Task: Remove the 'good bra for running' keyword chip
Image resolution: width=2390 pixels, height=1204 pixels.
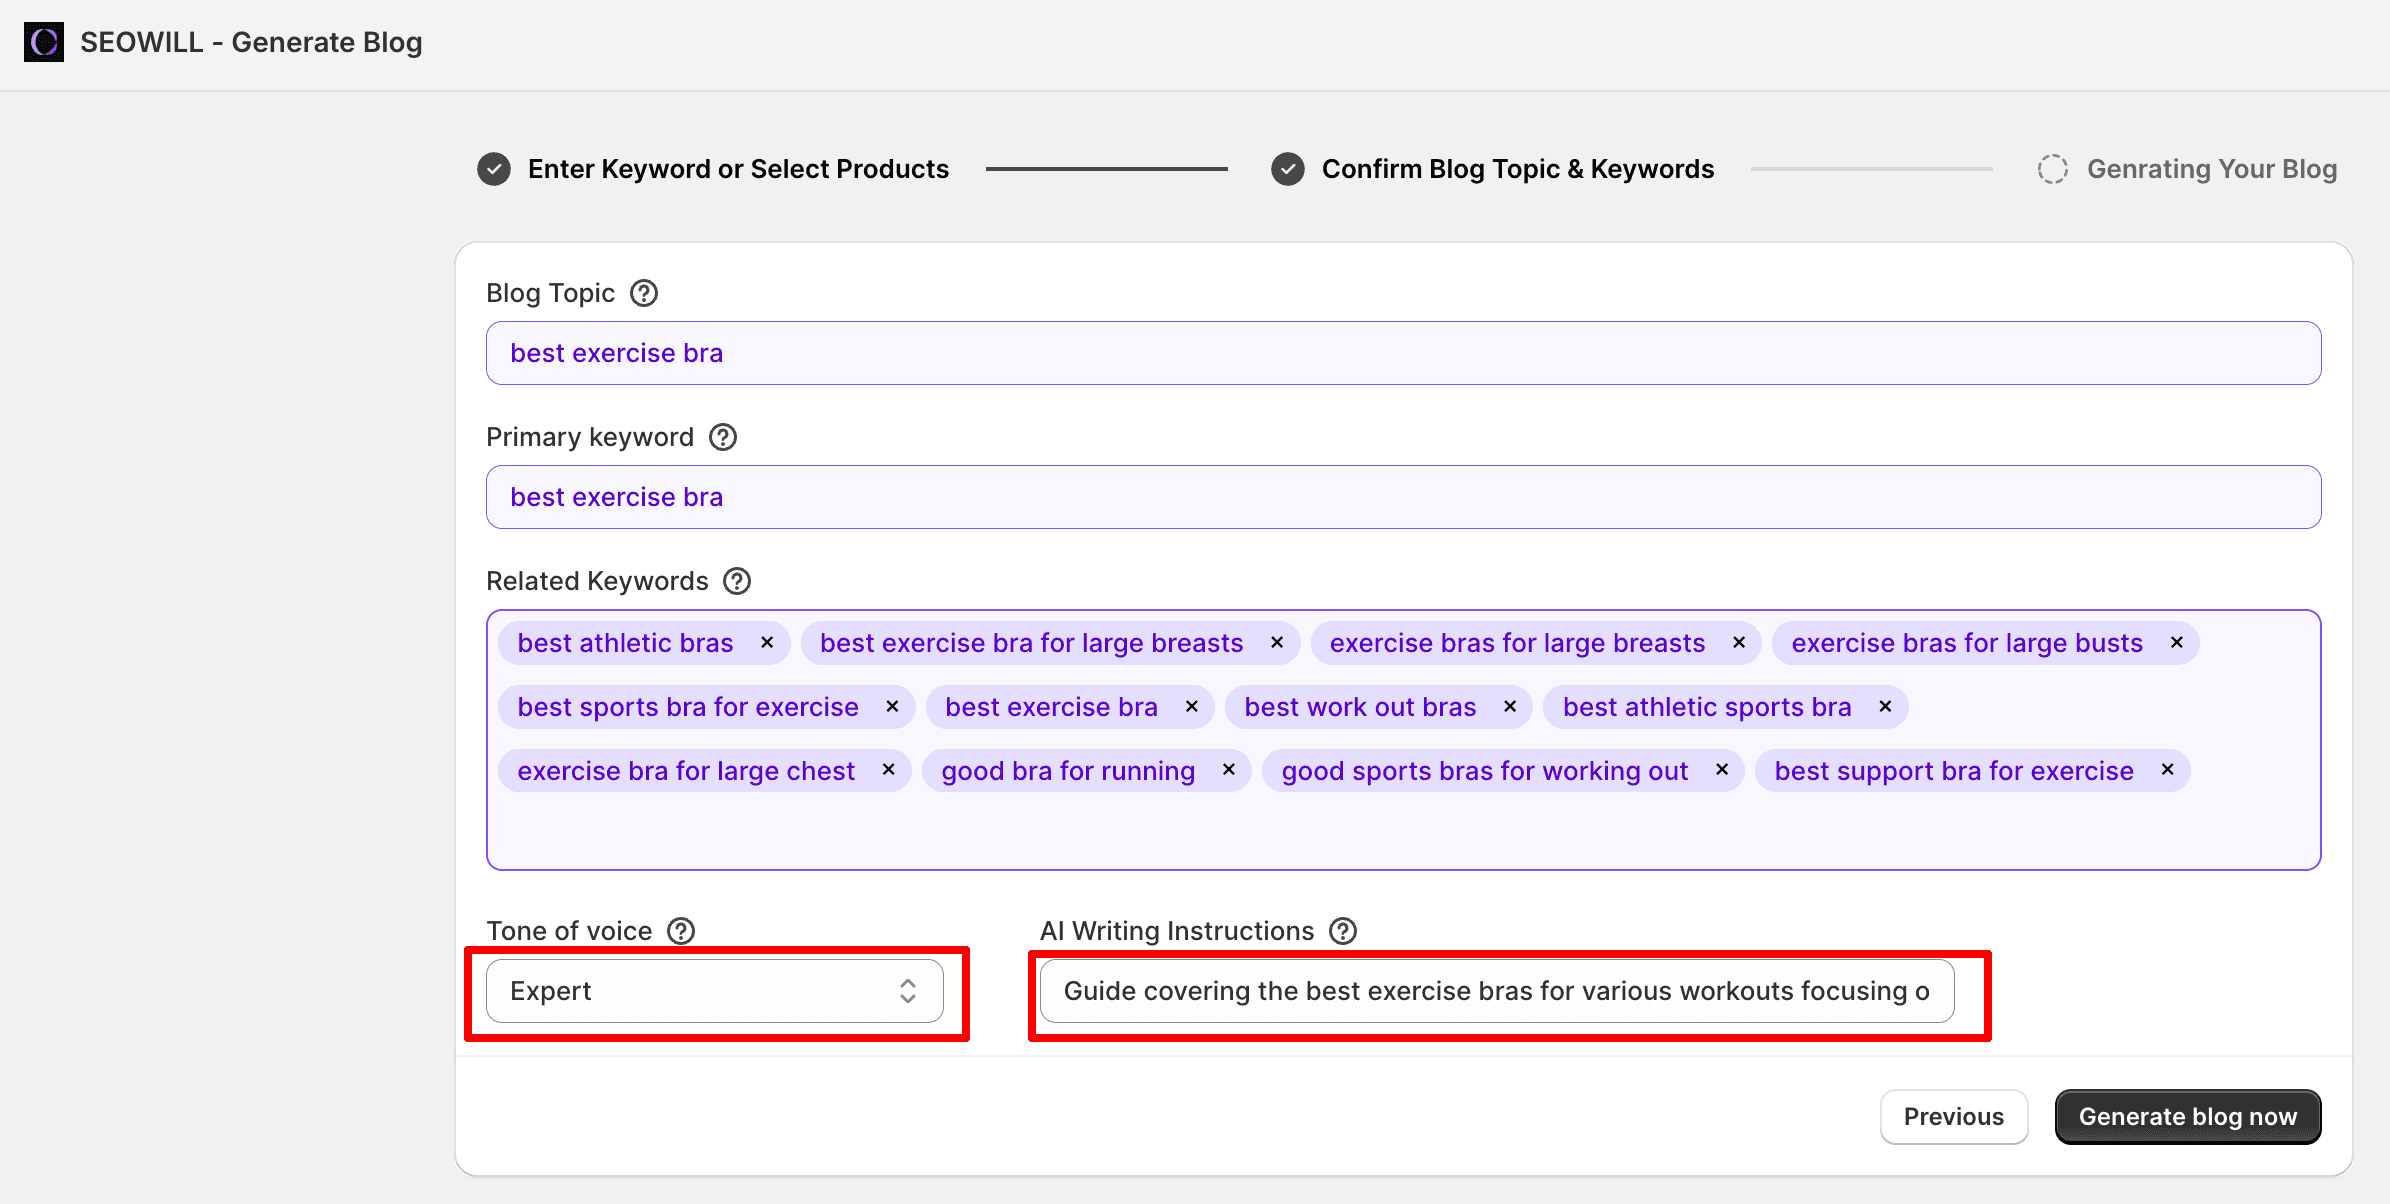Action: (1228, 770)
